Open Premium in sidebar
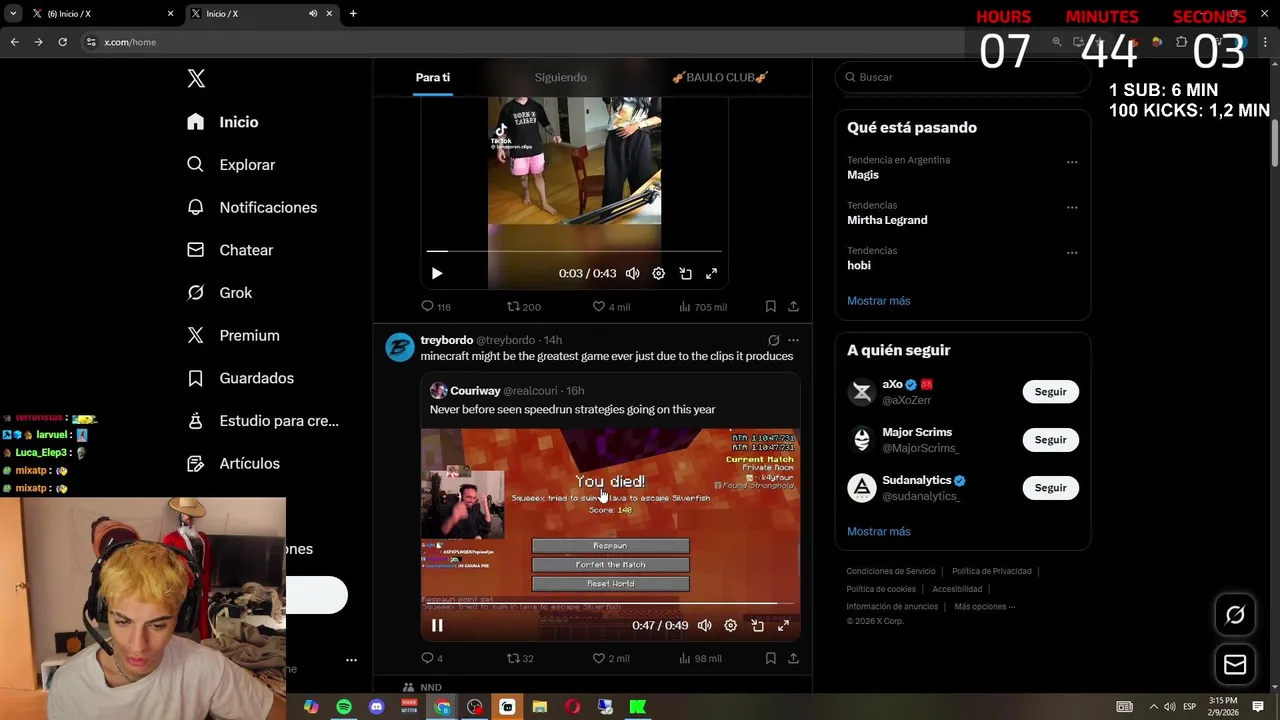The height and width of the screenshot is (720, 1280). 233,336
